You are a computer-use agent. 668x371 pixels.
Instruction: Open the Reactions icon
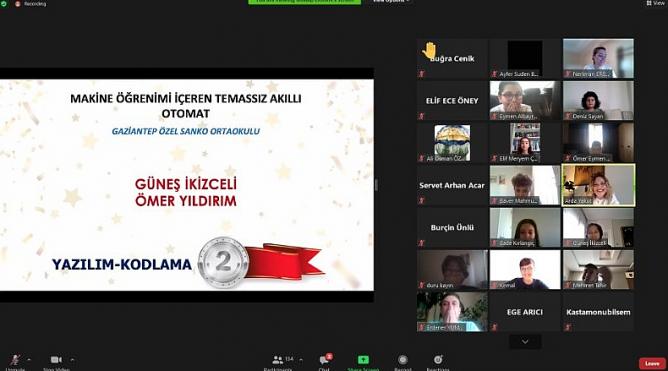[x=438, y=360]
